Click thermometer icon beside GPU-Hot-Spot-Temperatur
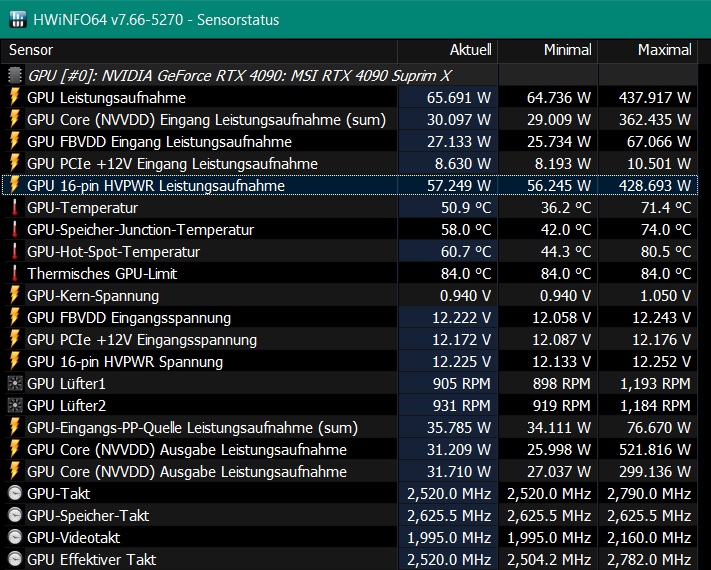Viewport: 711px width, 570px height. [15, 251]
